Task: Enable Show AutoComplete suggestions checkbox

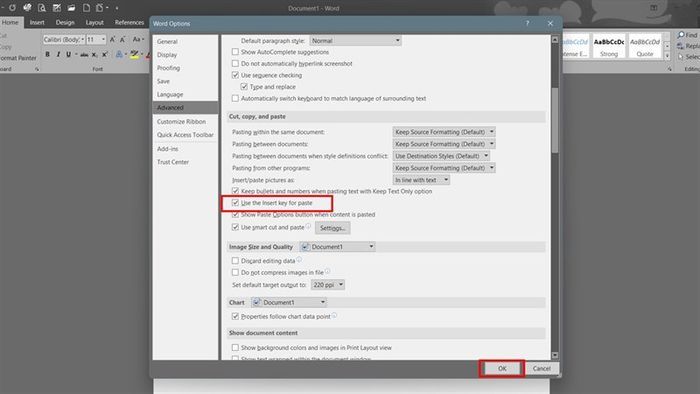Action: 235,52
